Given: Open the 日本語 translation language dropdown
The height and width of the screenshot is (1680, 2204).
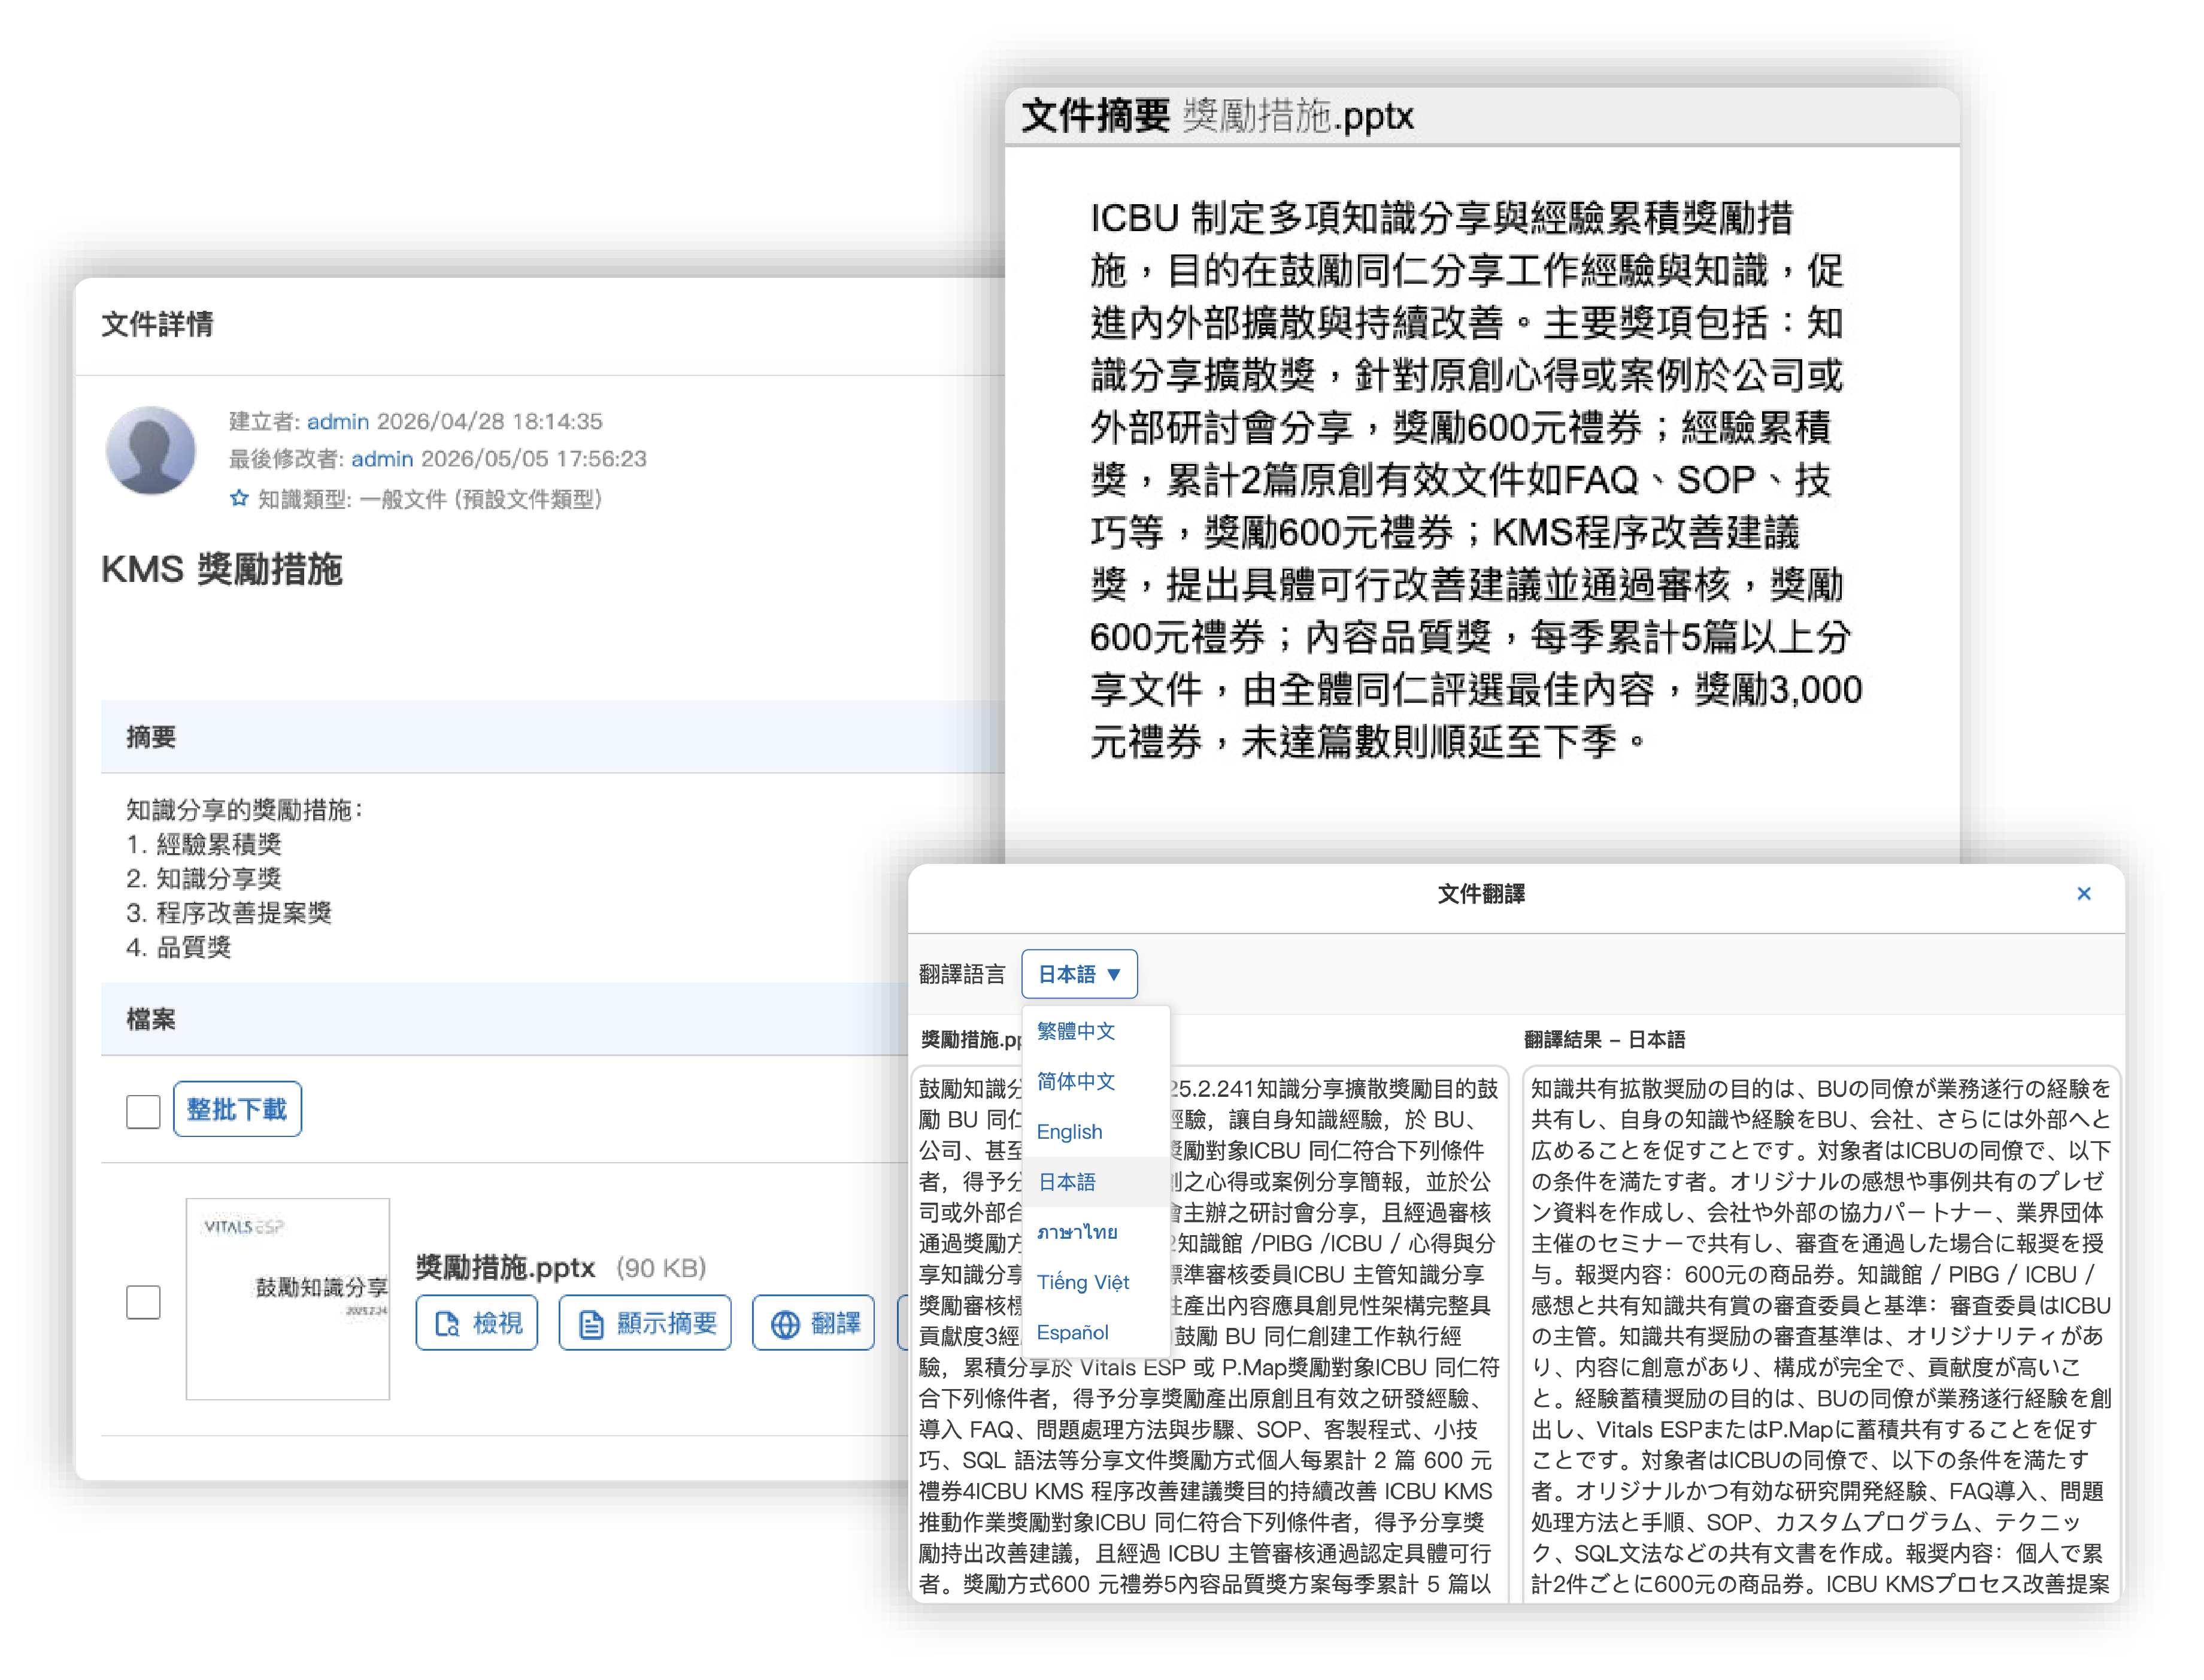Looking at the screenshot, I should [1079, 974].
